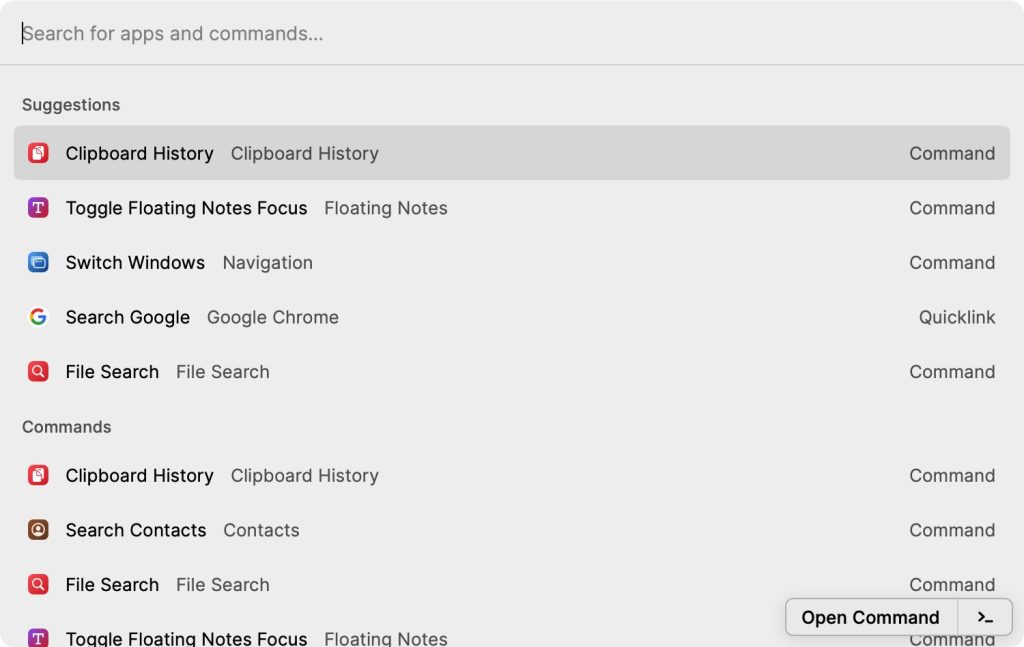Select the Switch Windows command label

click(135, 263)
